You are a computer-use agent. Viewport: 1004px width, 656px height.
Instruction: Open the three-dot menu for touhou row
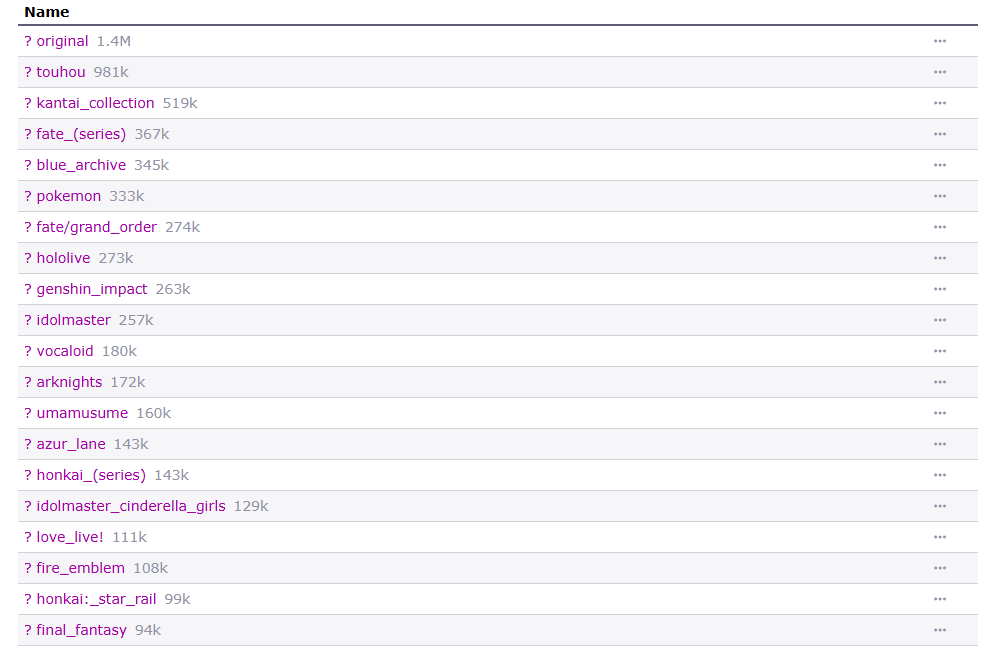tap(939, 72)
